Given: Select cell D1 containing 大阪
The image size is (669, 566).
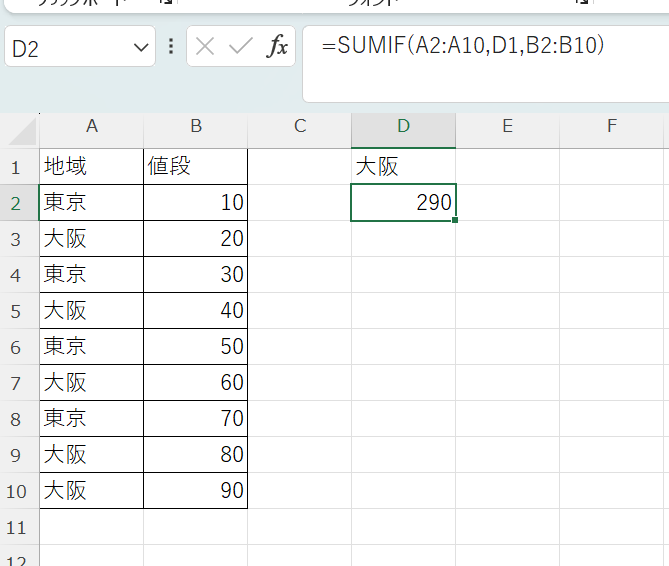Looking at the screenshot, I should click(x=403, y=166).
